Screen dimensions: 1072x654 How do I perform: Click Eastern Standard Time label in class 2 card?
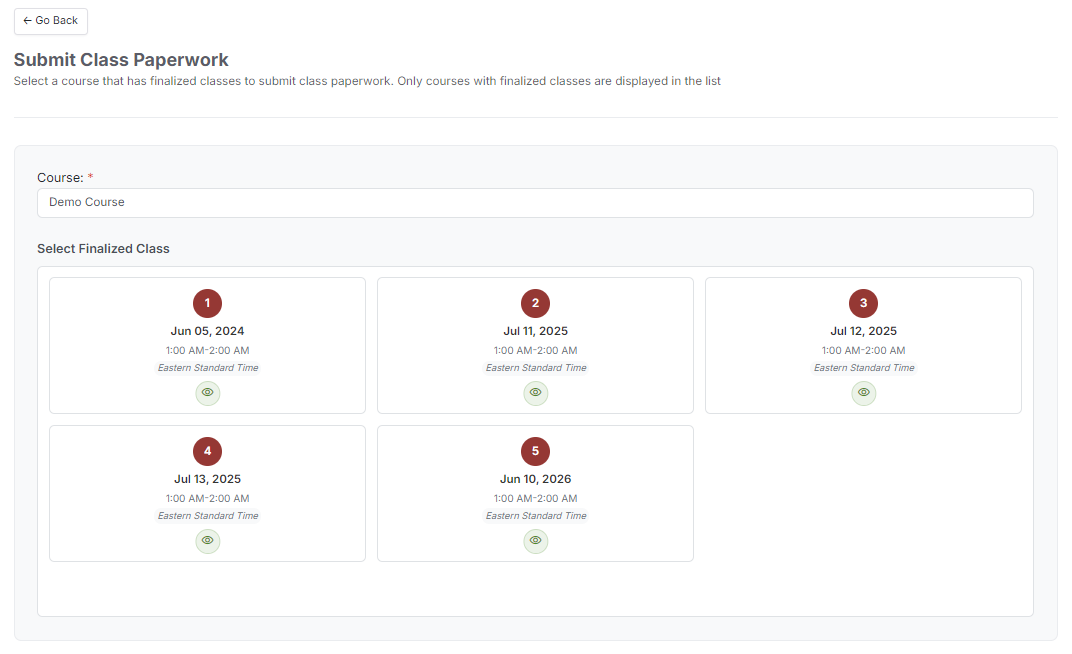coord(536,368)
